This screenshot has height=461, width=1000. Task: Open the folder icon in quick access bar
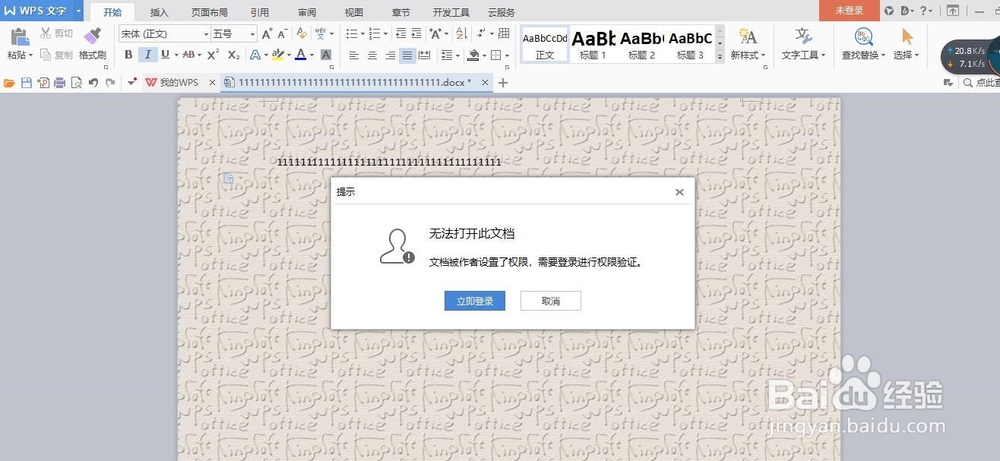tap(9, 82)
